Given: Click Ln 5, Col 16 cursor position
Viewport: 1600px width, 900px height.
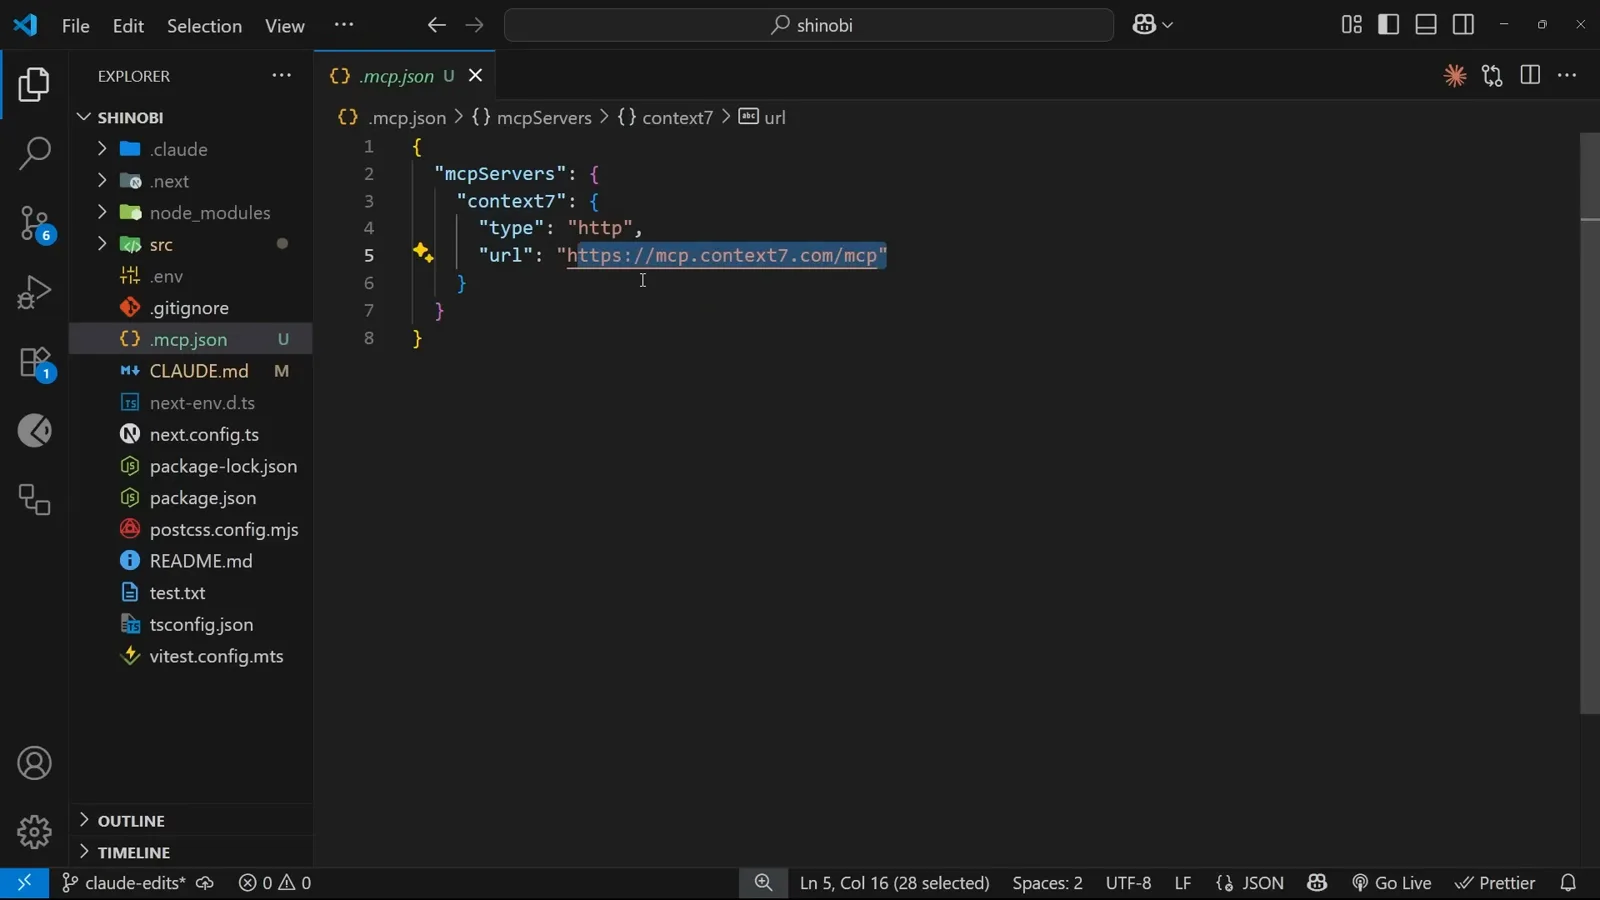Looking at the screenshot, I should (895, 883).
